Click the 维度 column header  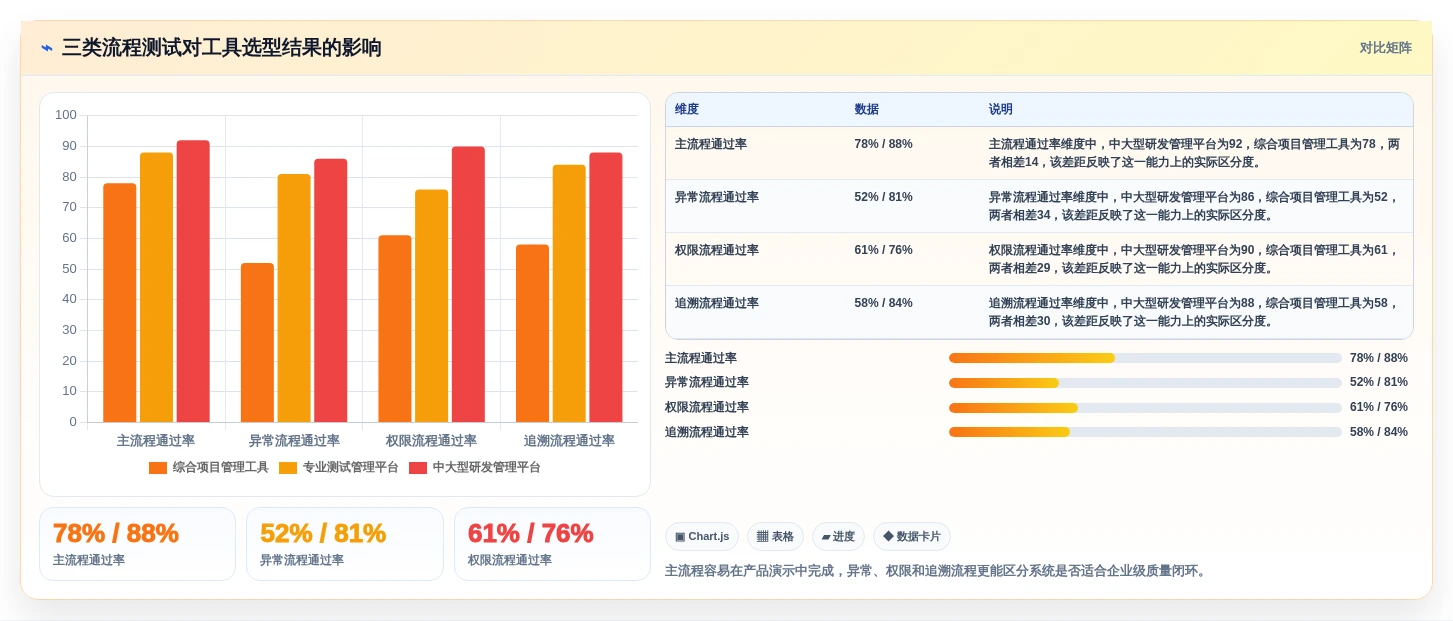(687, 110)
